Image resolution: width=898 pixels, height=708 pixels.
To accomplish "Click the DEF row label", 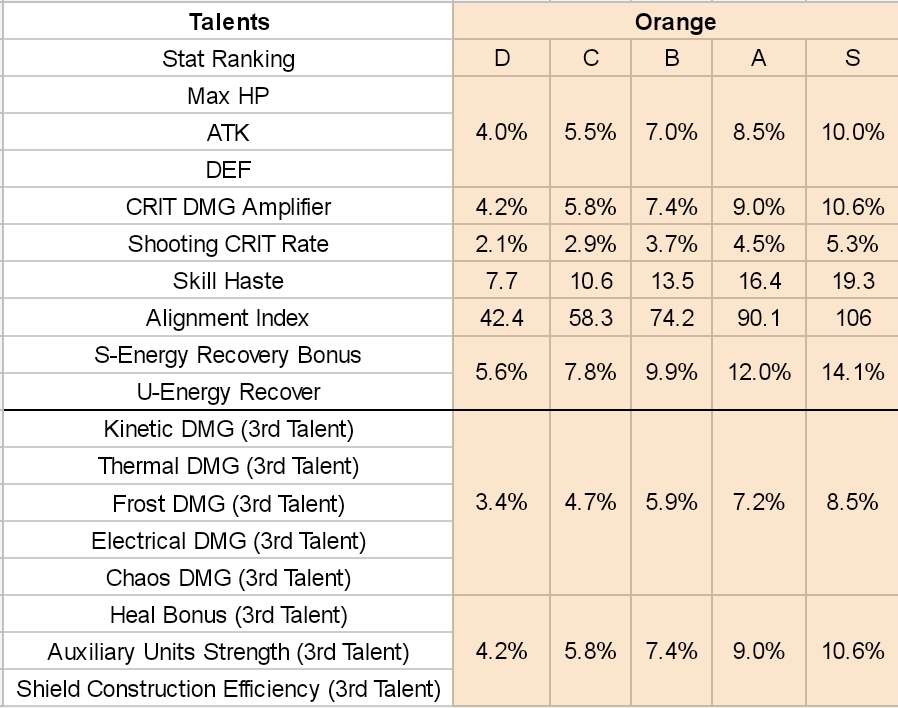I will 228,170.
